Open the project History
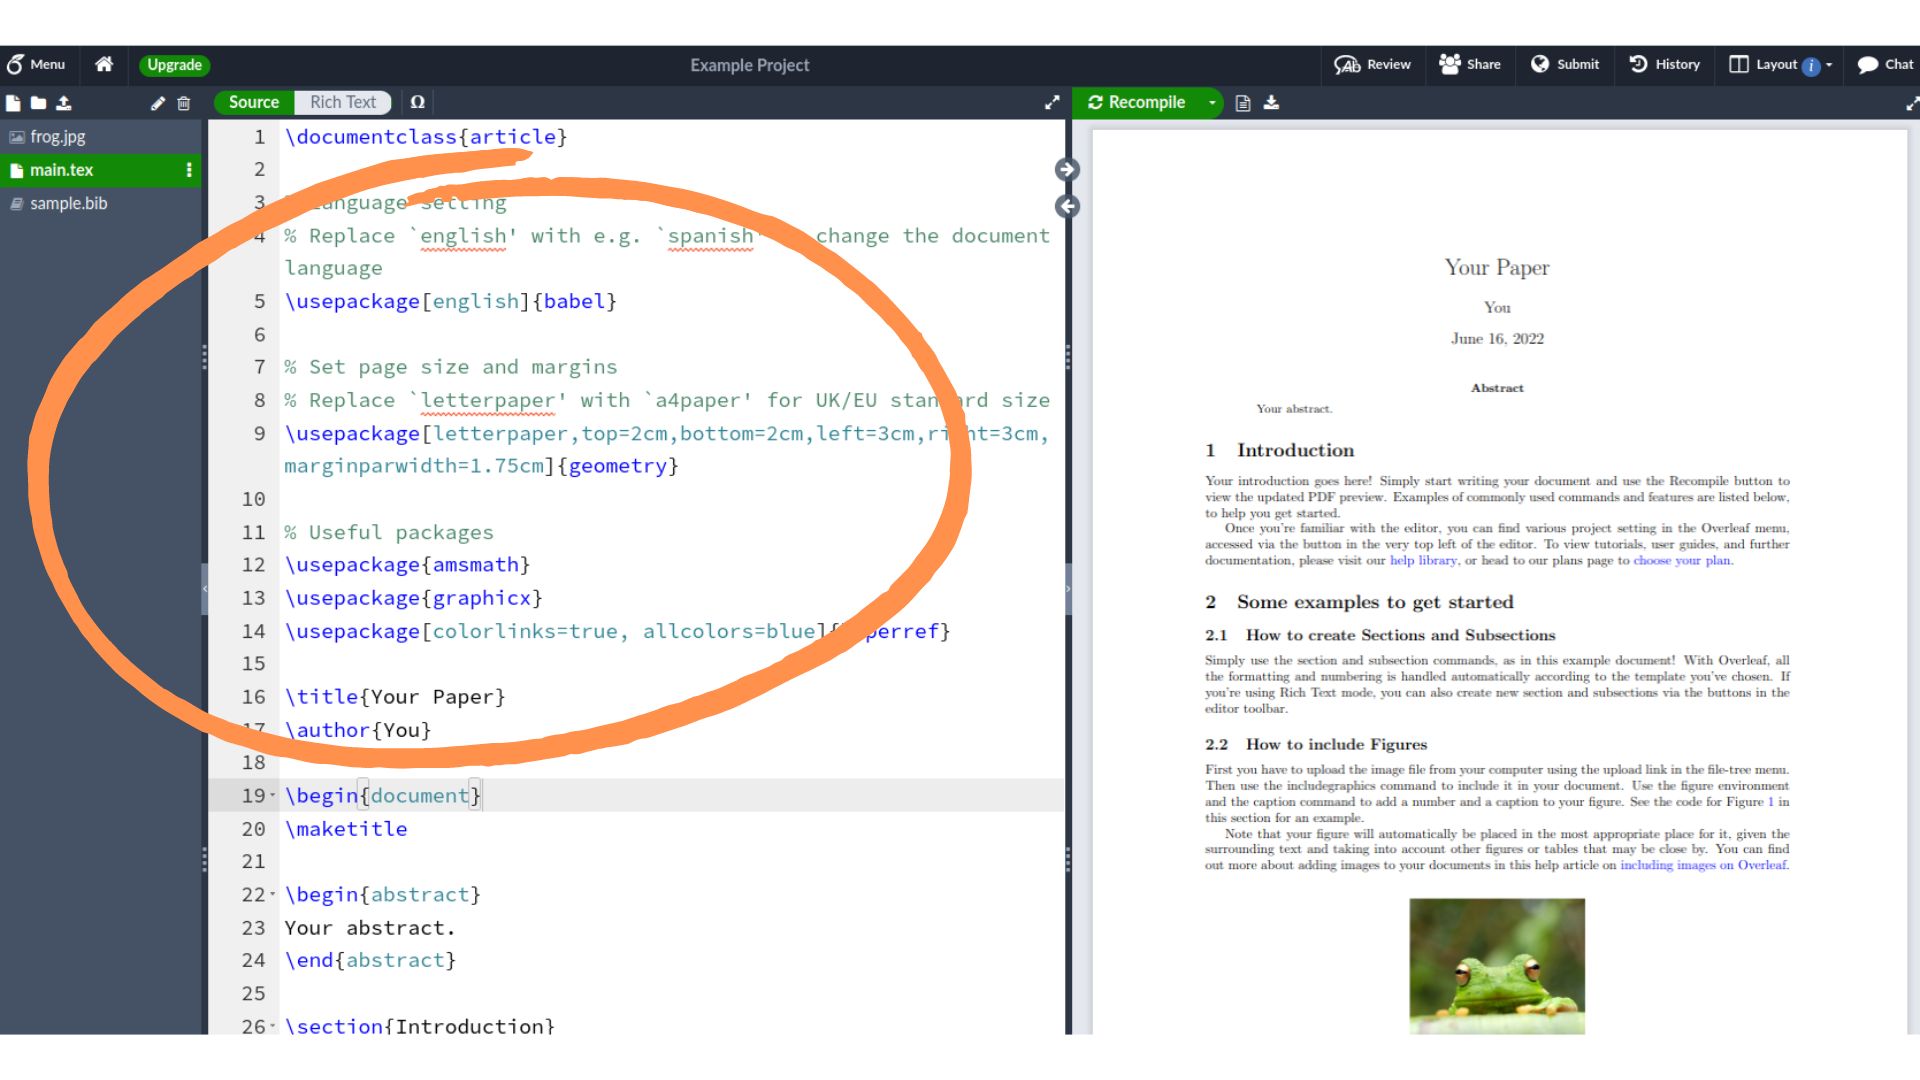The width and height of the screenshot is (1920, 1080). 1664,64
